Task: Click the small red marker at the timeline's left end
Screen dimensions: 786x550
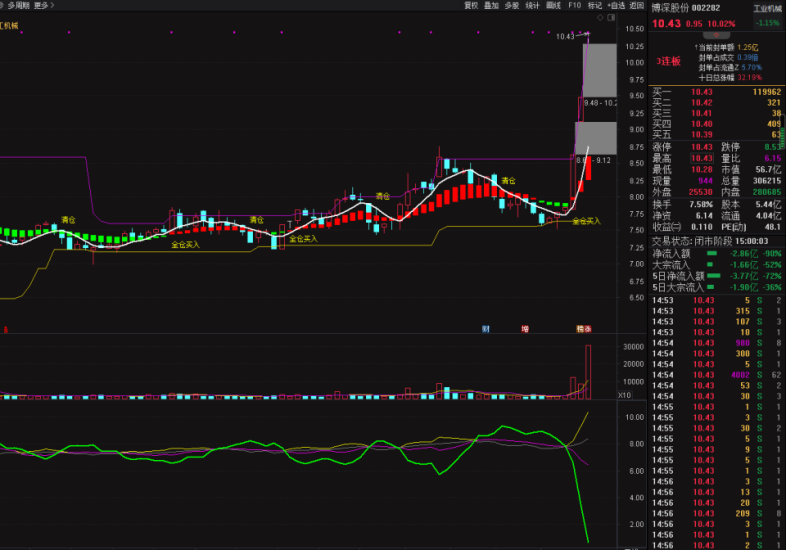Action: [x=5, y=328]
